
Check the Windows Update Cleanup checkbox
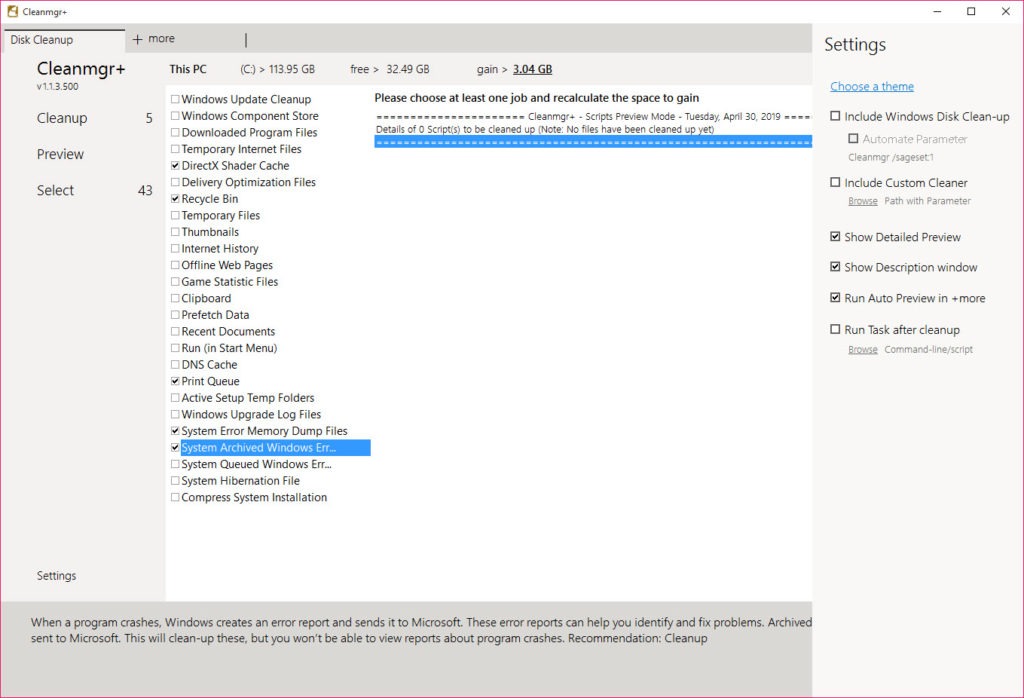point(176,100)
